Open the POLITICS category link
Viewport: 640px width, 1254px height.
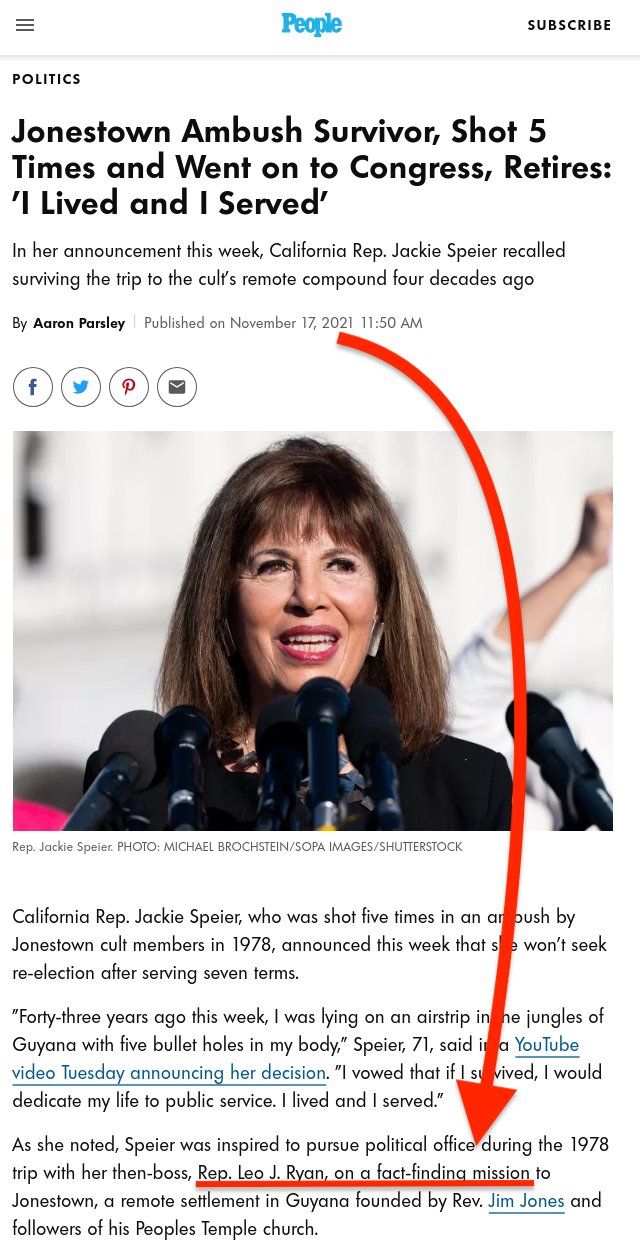click(47, 79)
